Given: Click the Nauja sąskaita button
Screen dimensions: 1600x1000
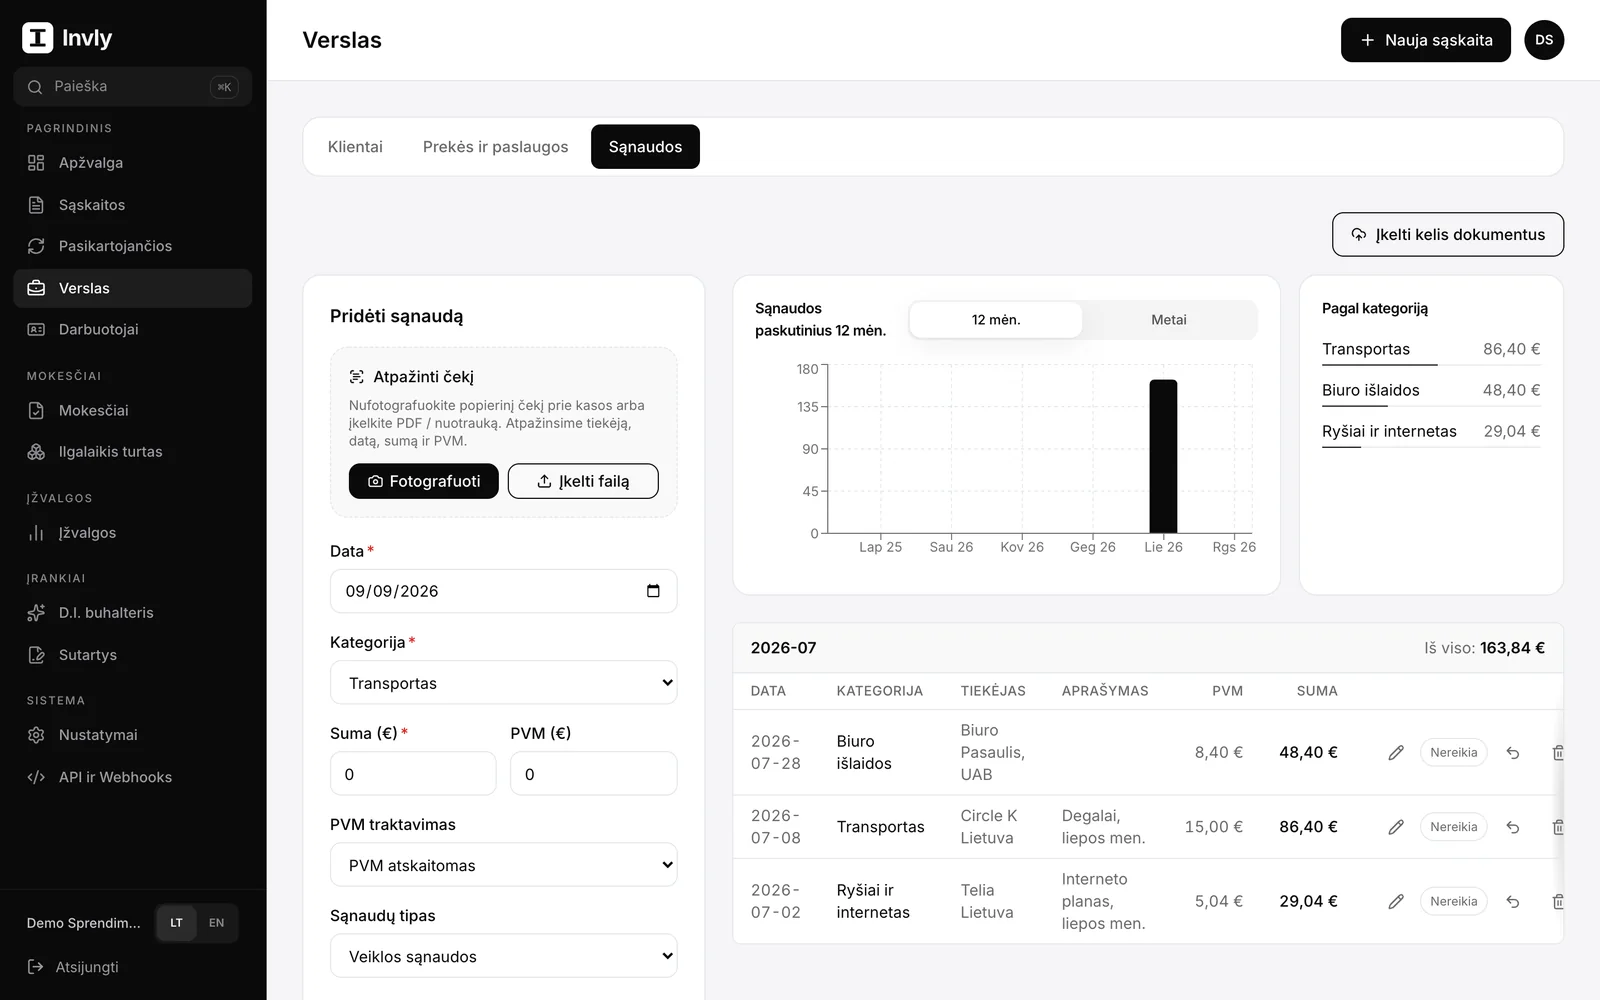Looking at the screenshot, I should tap(1426, 40).
